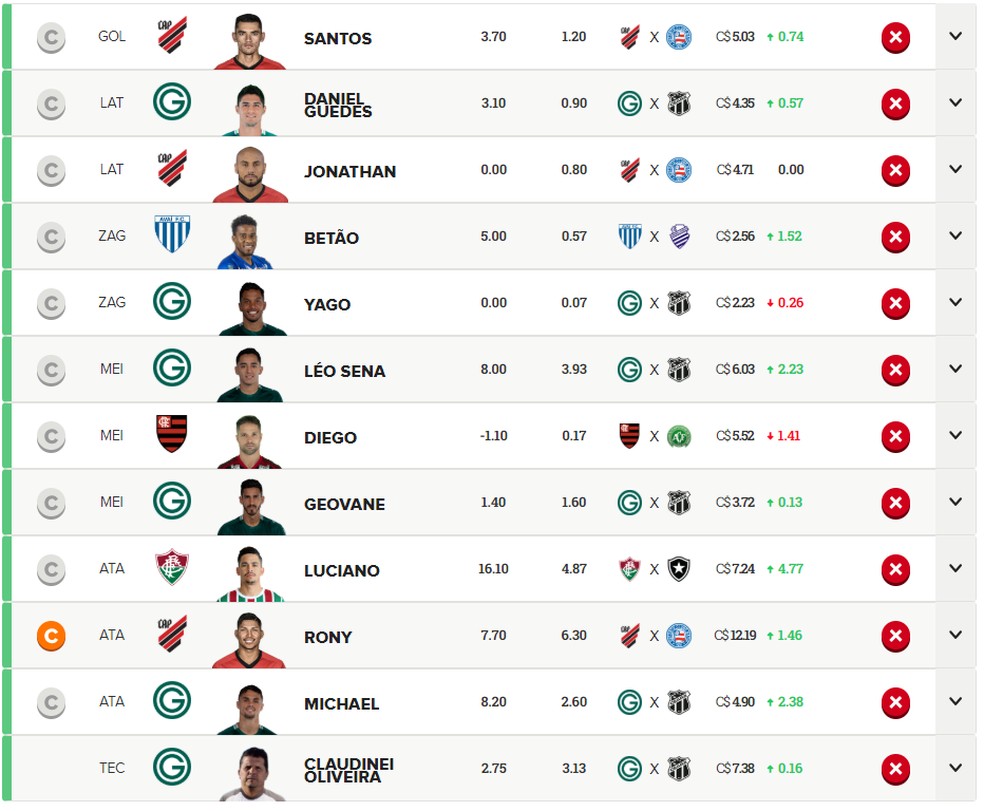984x811 pixels.
Task: Make Léo Sena the captain
Action: point(51,371)
